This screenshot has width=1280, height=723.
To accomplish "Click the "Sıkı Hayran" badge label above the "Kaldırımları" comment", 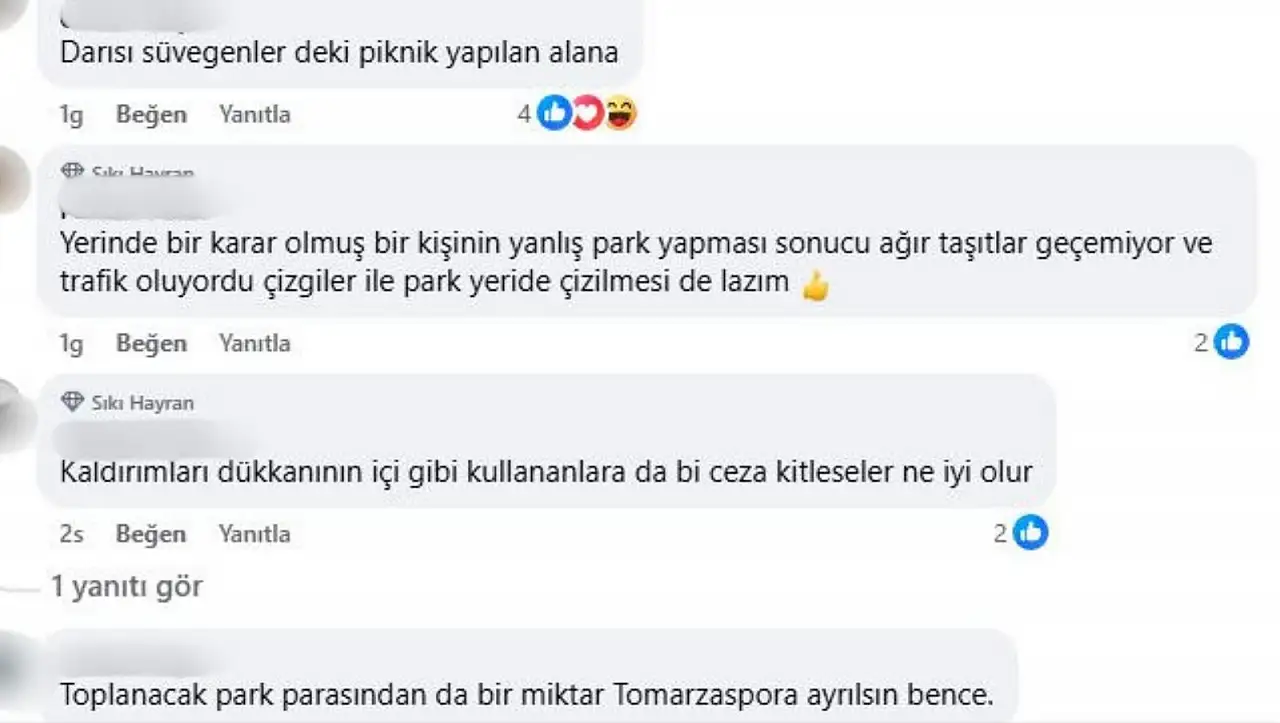I will point(143,403).
